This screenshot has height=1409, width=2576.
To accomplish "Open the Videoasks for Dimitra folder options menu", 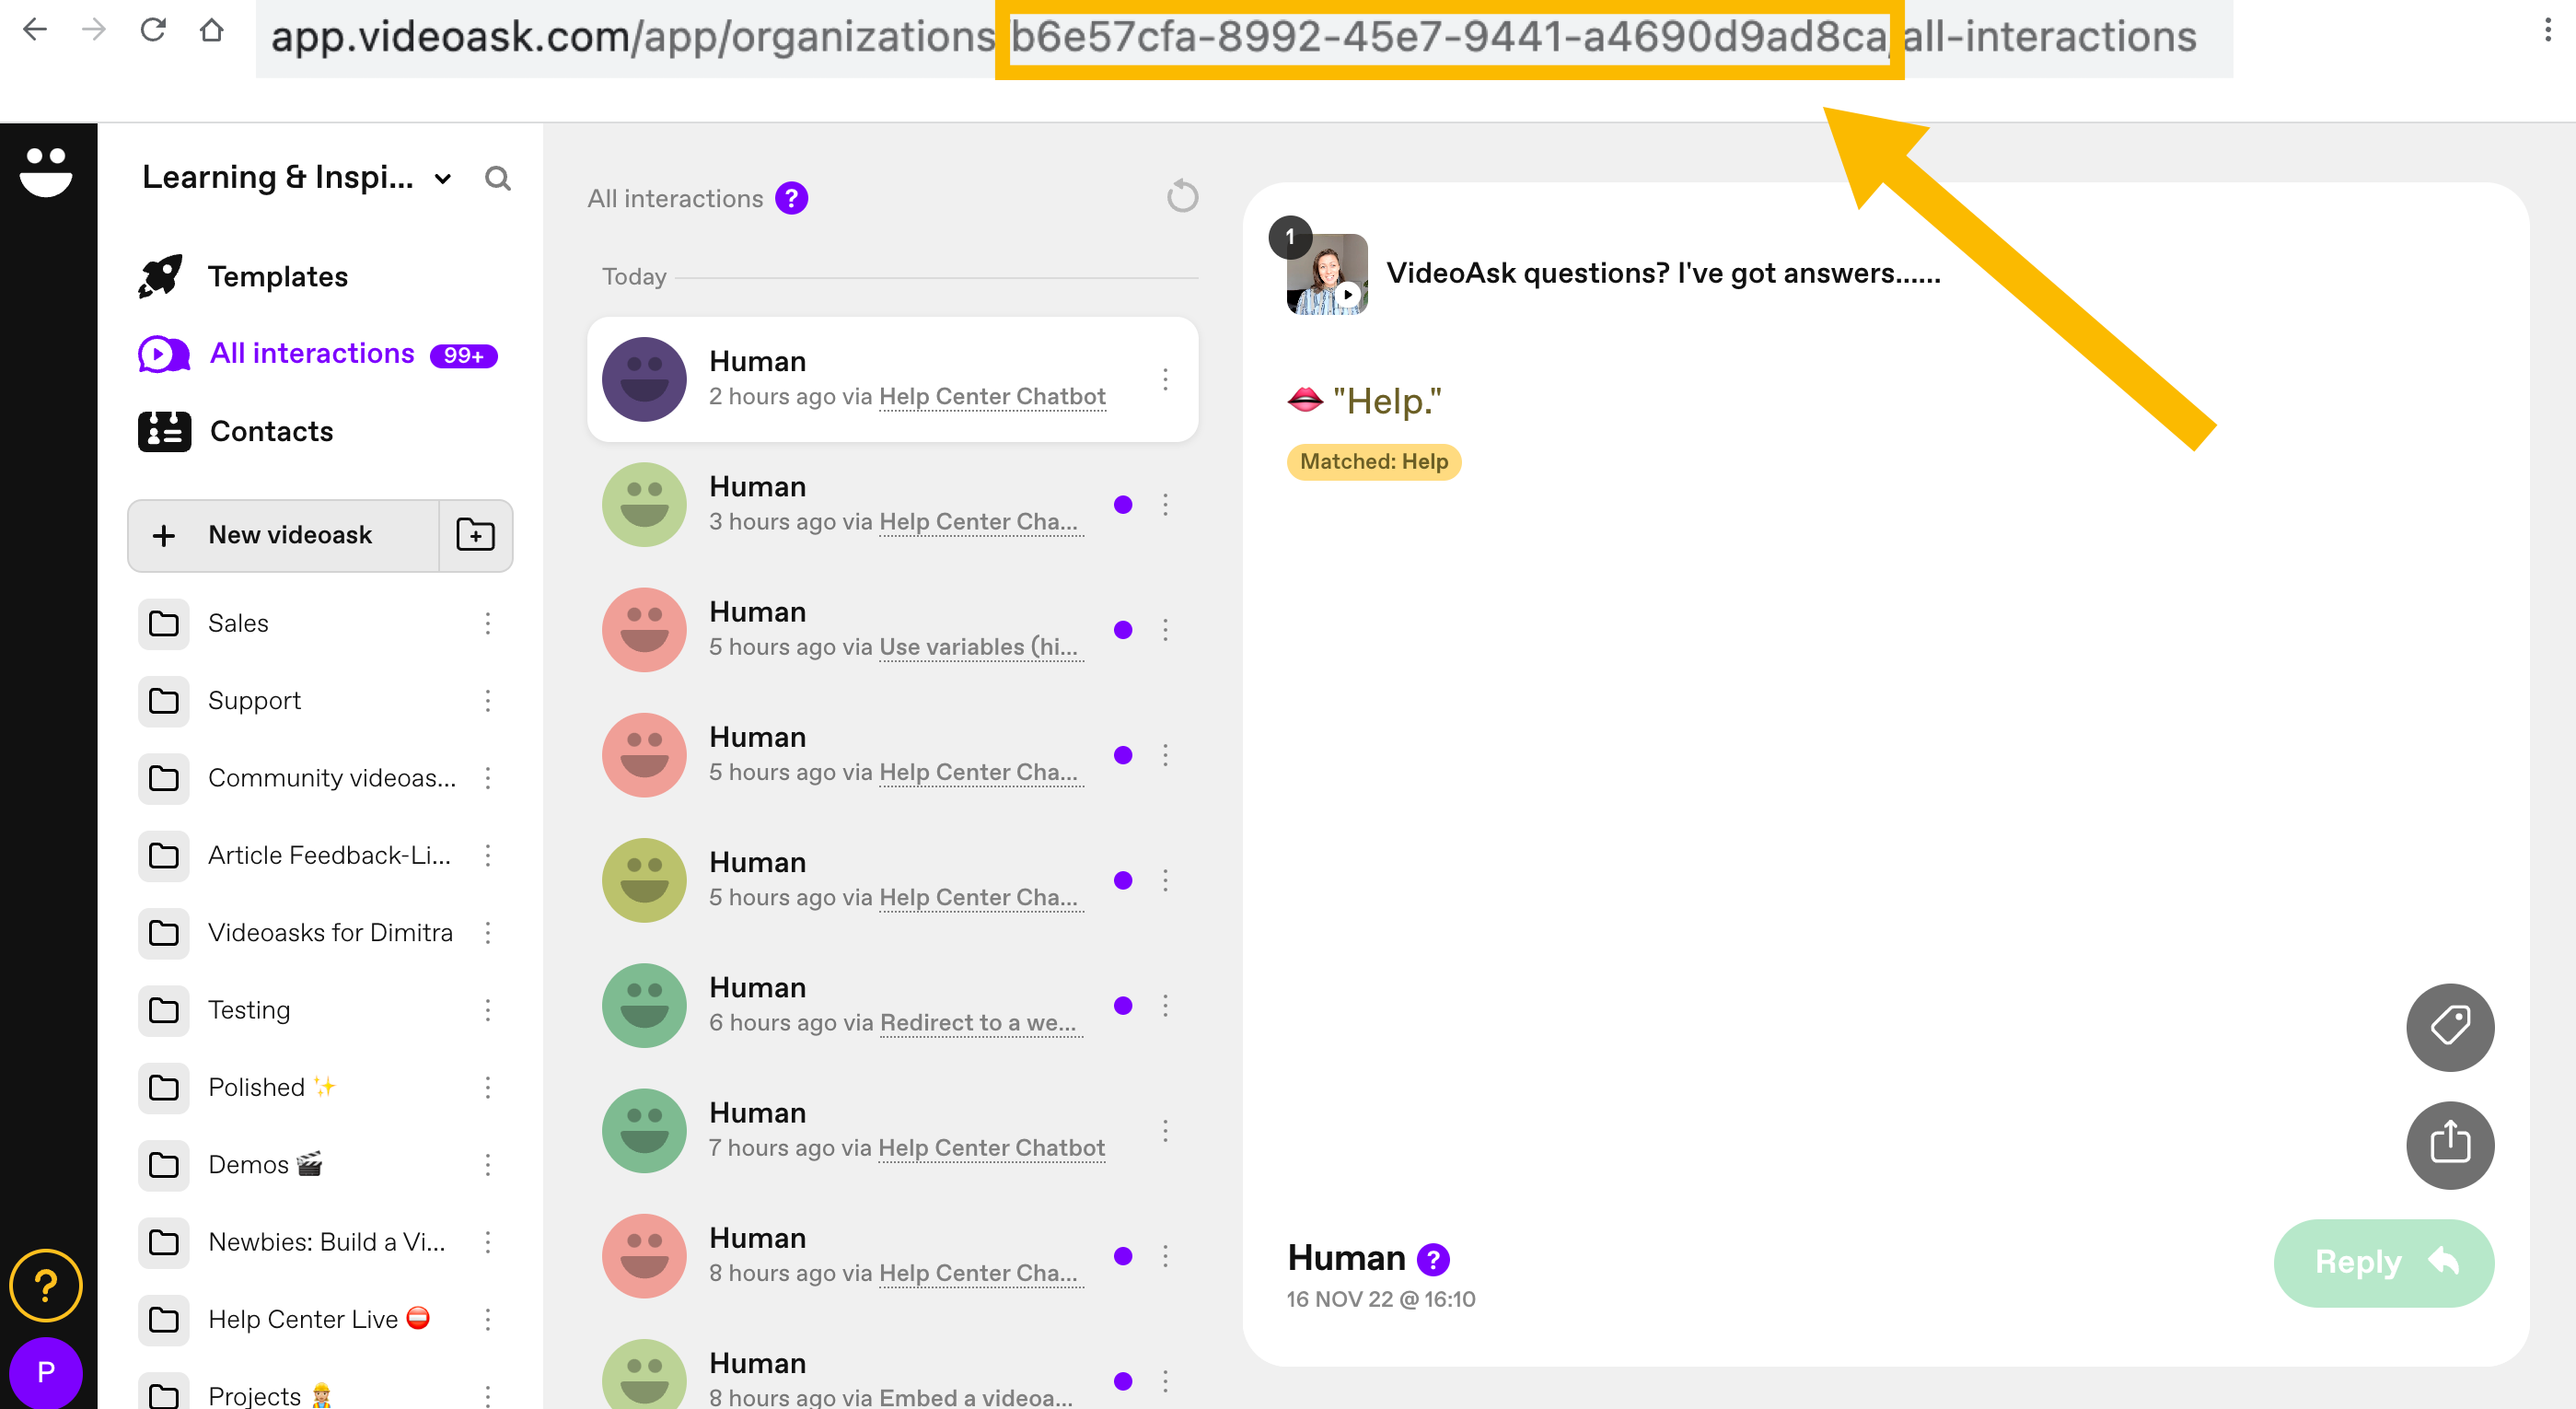I will click(488, 932).
